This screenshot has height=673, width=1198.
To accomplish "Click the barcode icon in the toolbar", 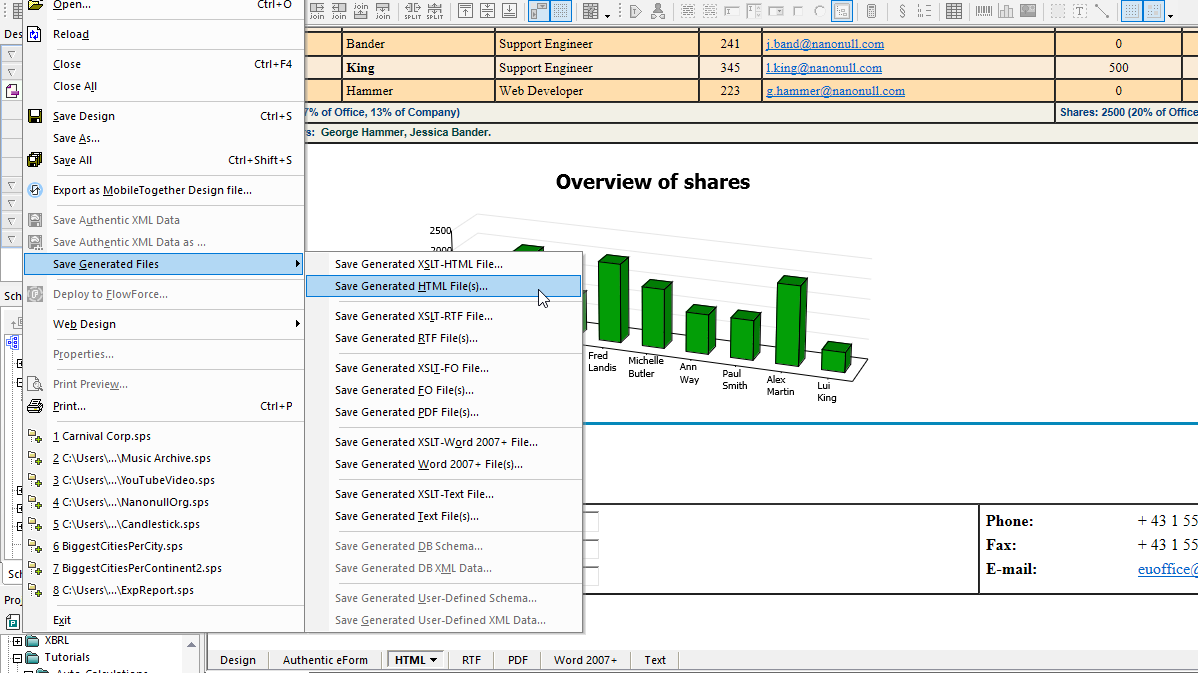I will coord(984,12).
